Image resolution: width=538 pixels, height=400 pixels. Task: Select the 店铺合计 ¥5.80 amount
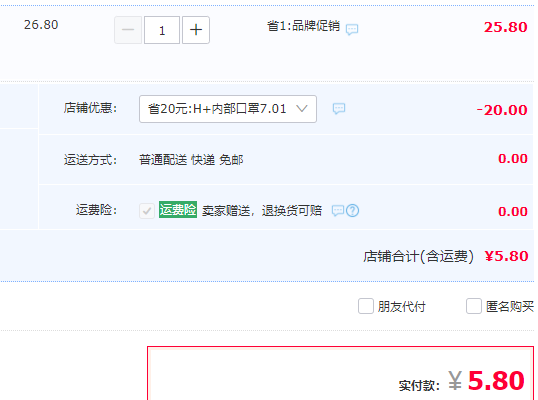point(506,256)
